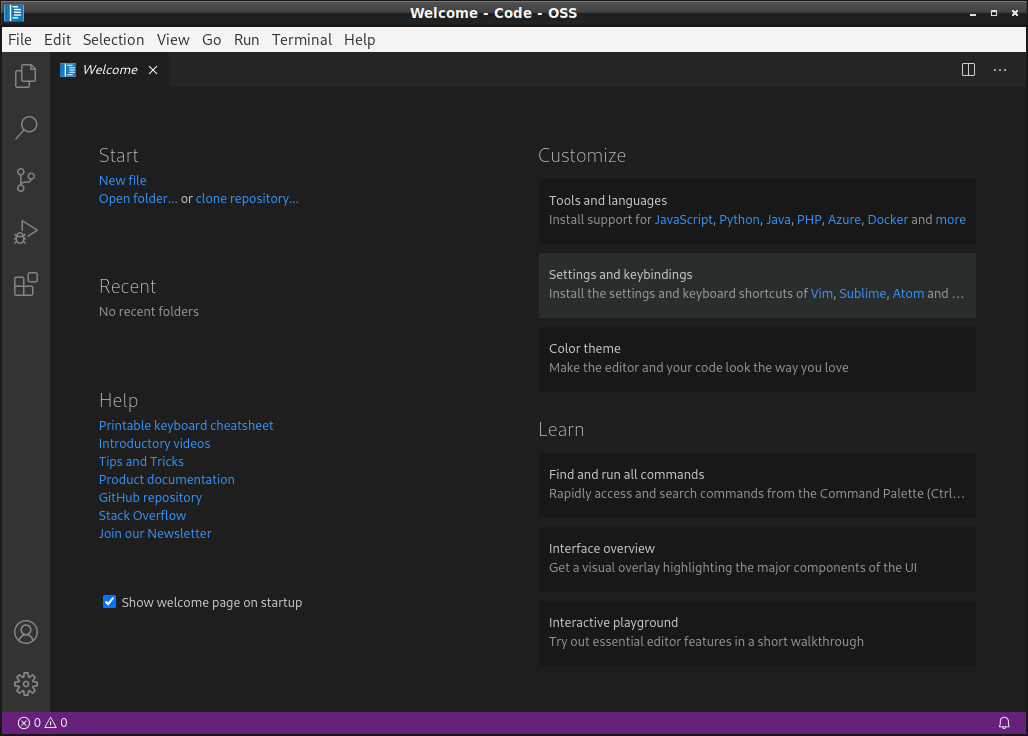Open GitHub repository link

tap(150, 497)
